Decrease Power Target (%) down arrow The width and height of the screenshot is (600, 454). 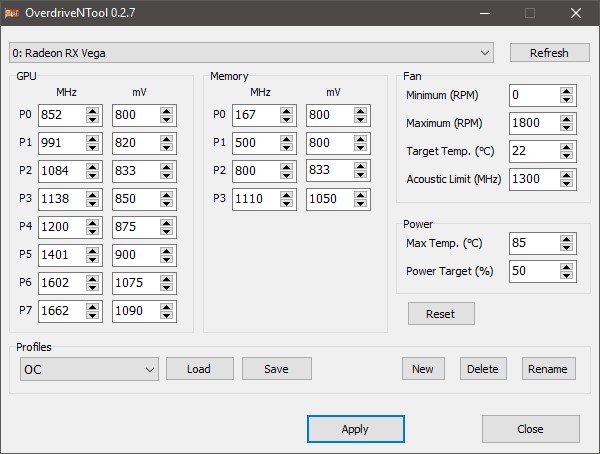[566, 275]
